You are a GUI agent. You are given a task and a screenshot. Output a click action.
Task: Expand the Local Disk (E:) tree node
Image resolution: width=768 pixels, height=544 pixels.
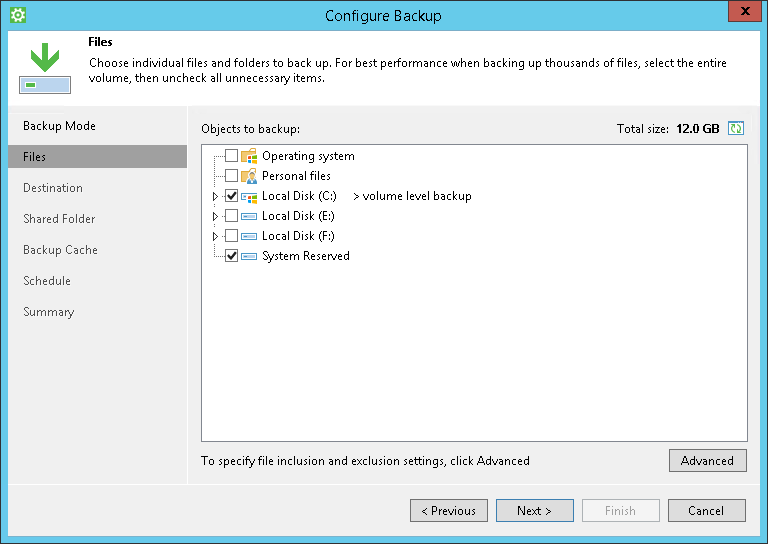click(x=215, y=216)
